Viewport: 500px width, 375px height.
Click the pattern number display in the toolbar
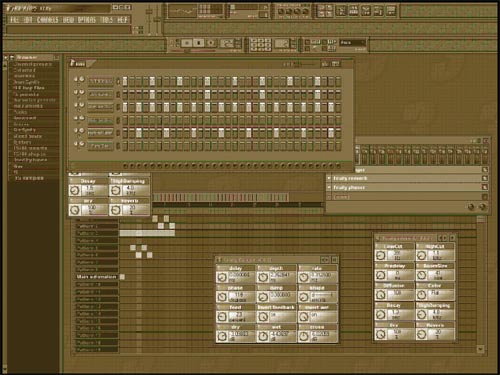(x=281, y=43)
